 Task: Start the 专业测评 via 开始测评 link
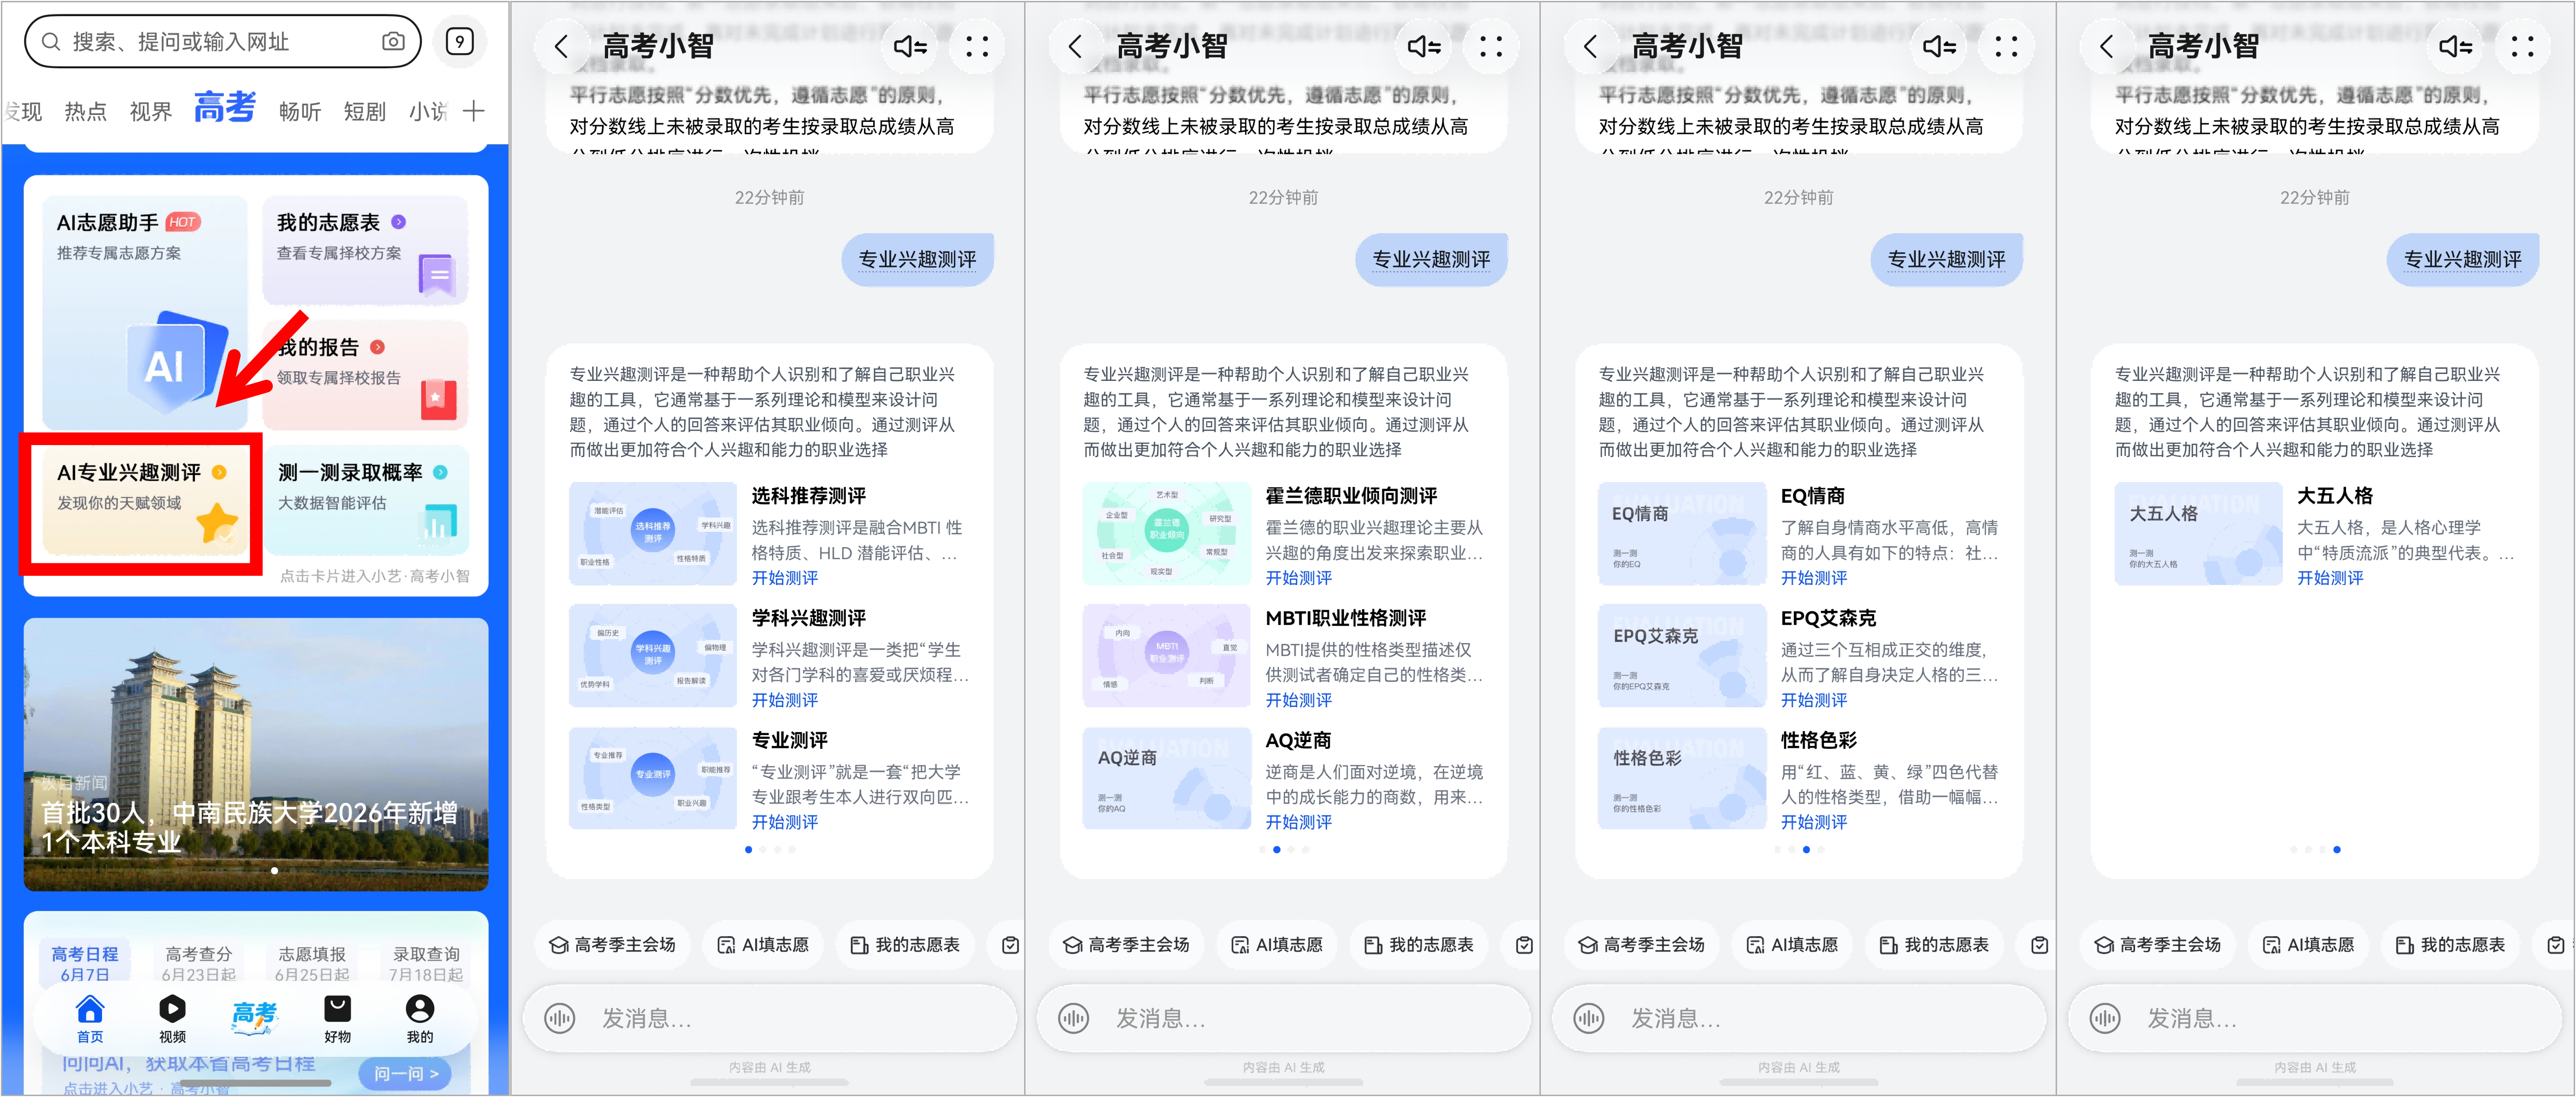(785, 822)
